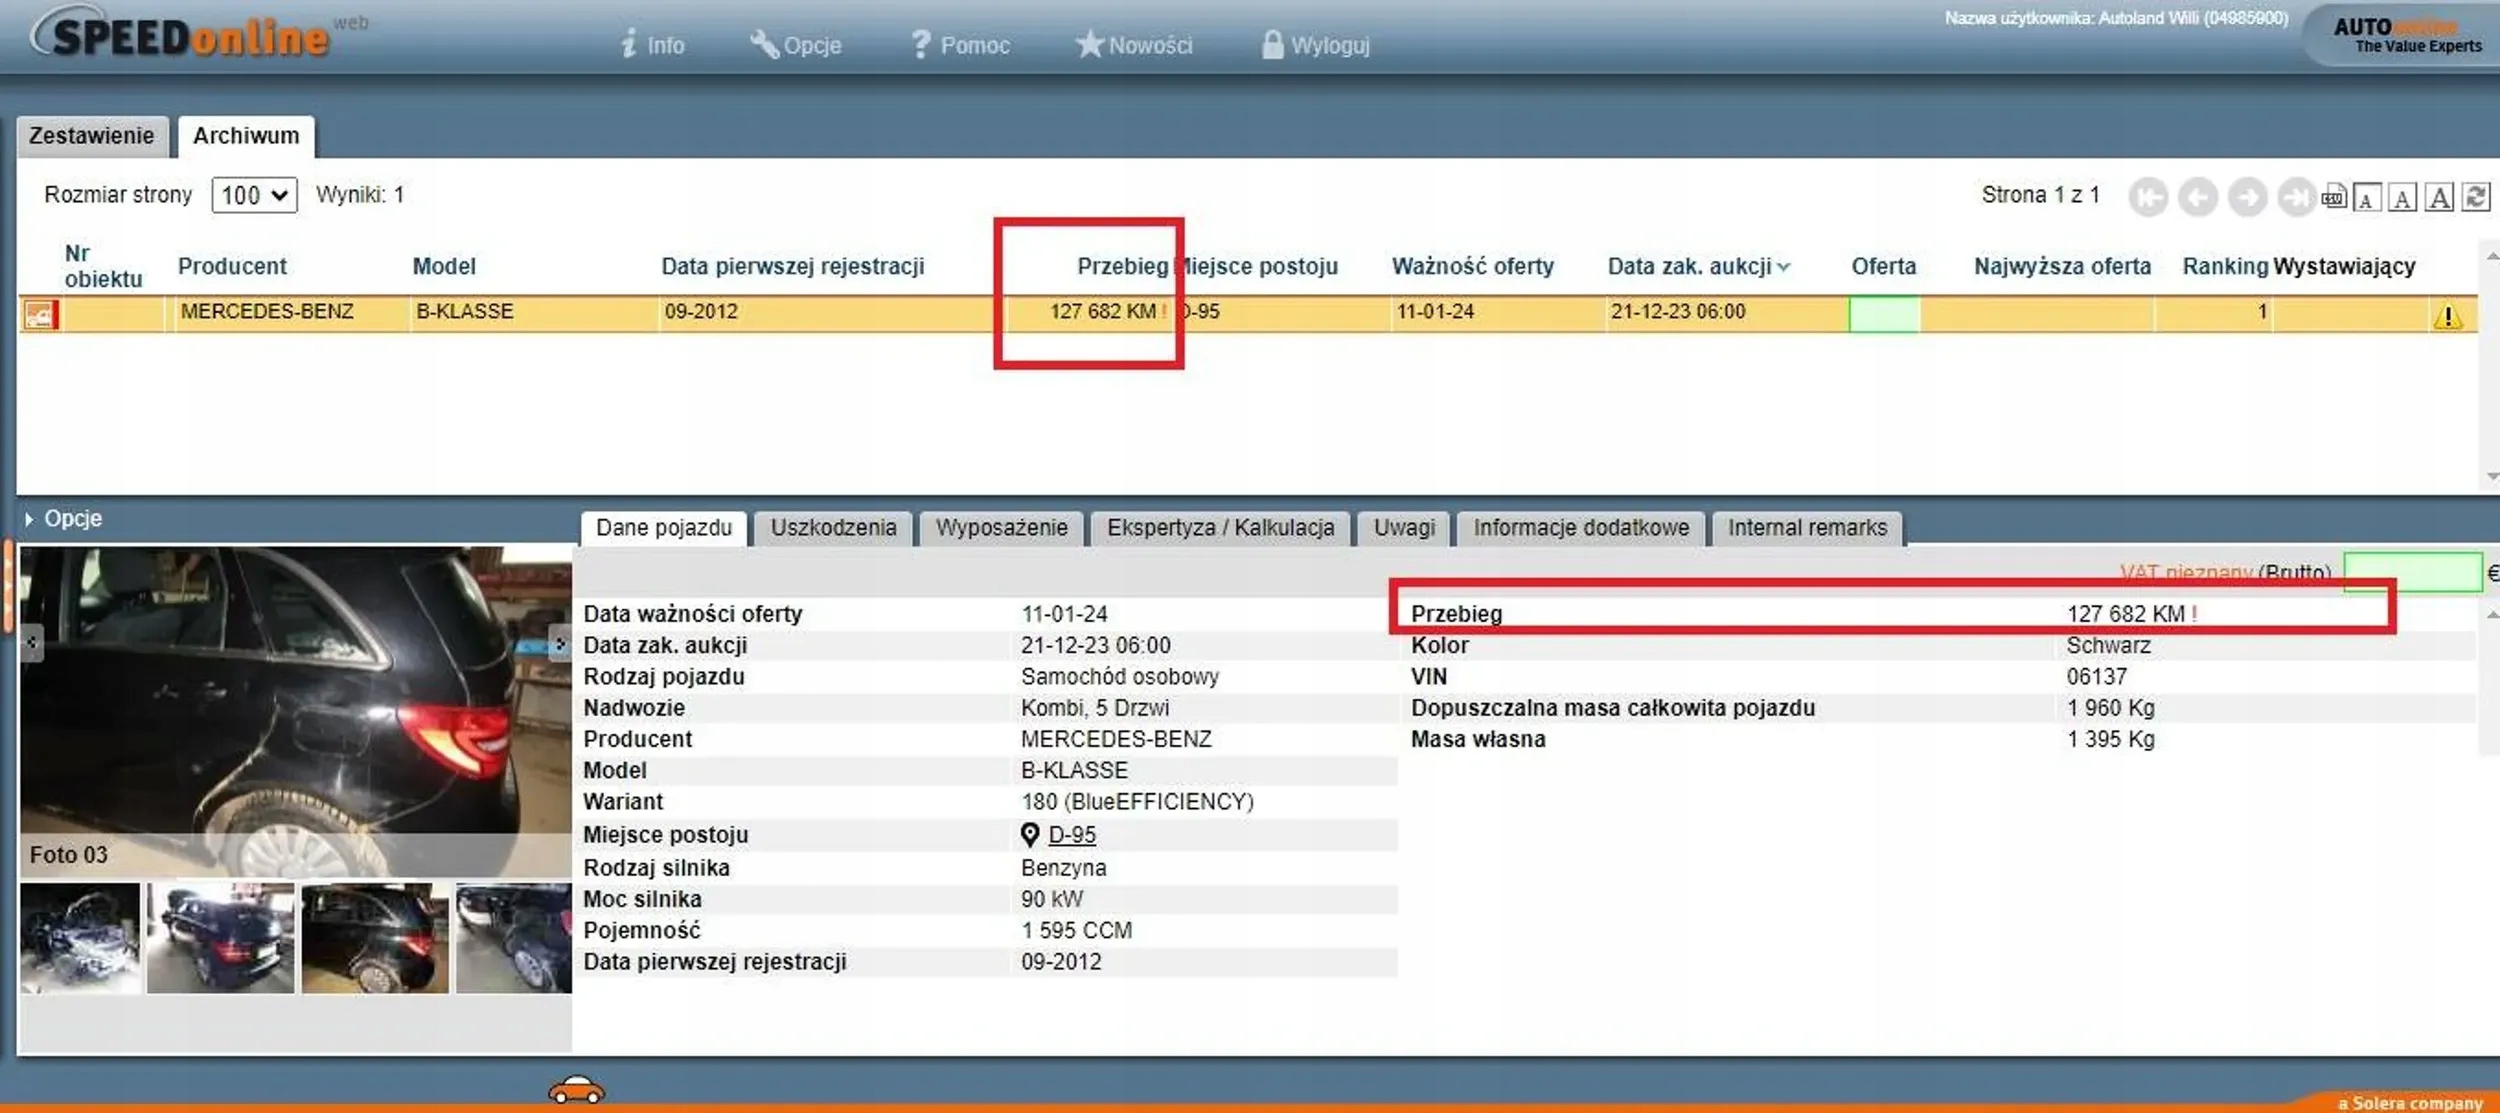Click the D-95 location link

pos(1072,834)
